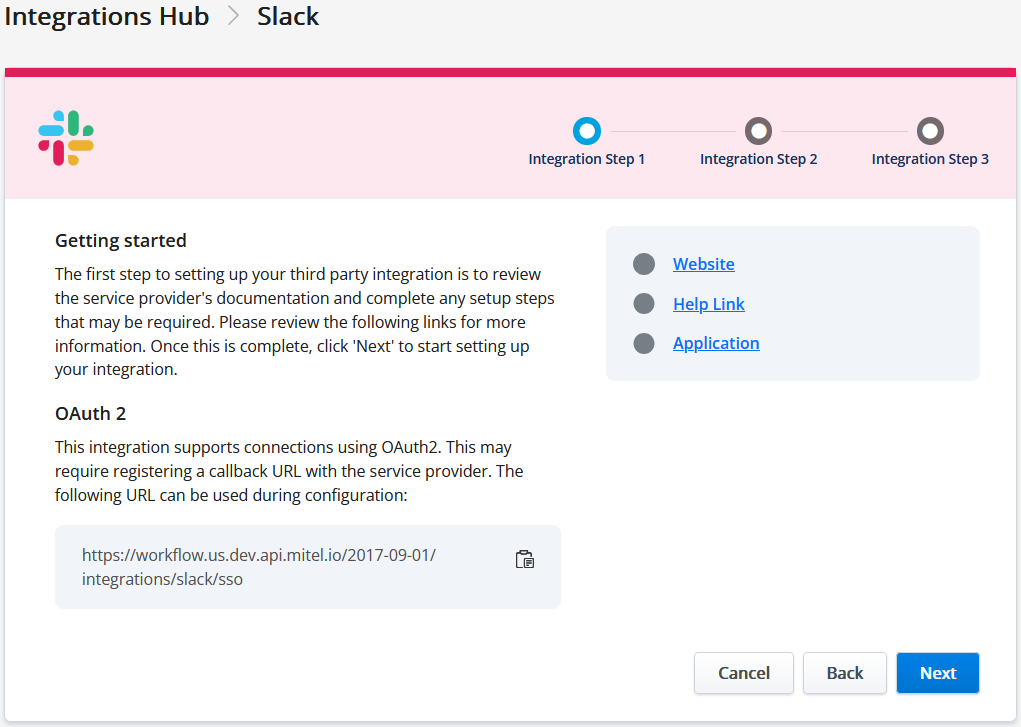Screen dimensions: 1021x727
Task: Jump to the Integration Step 2 circle
Action: click(x=758, y=131)
